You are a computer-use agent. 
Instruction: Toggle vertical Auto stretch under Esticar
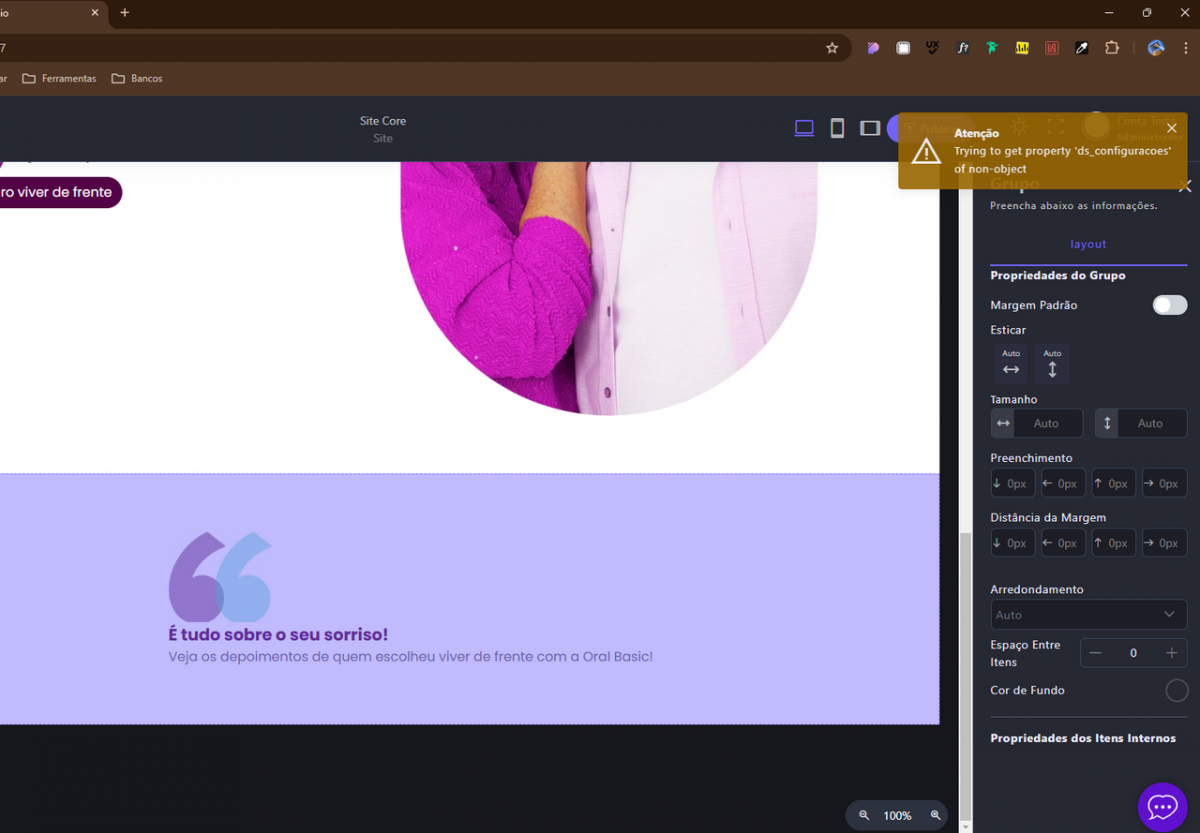click(1052, 364)
